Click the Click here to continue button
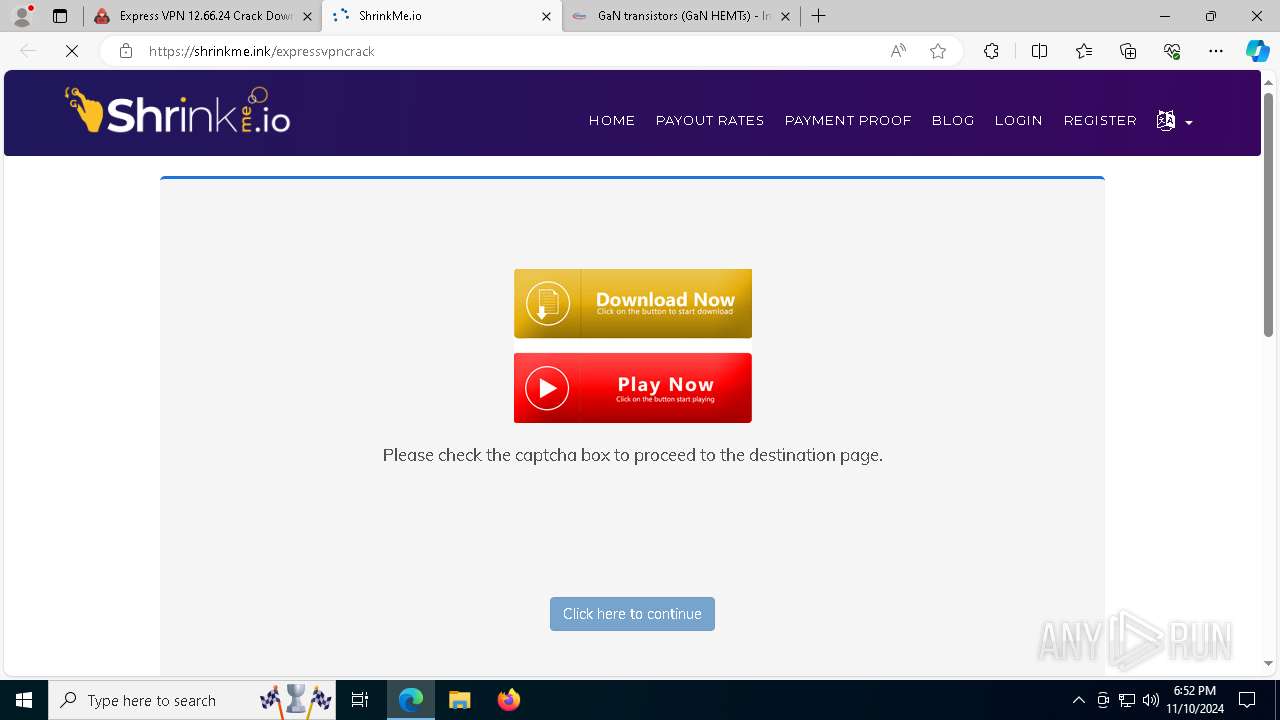The image size is (1280, 720). click(632, 614)
